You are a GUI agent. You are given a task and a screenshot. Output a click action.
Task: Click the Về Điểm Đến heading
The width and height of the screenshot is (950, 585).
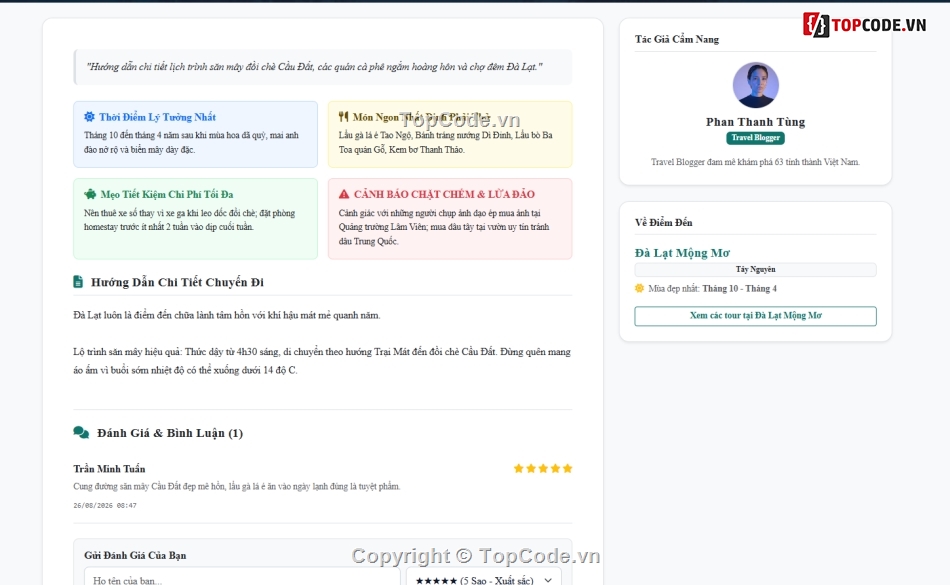point(663,222)
